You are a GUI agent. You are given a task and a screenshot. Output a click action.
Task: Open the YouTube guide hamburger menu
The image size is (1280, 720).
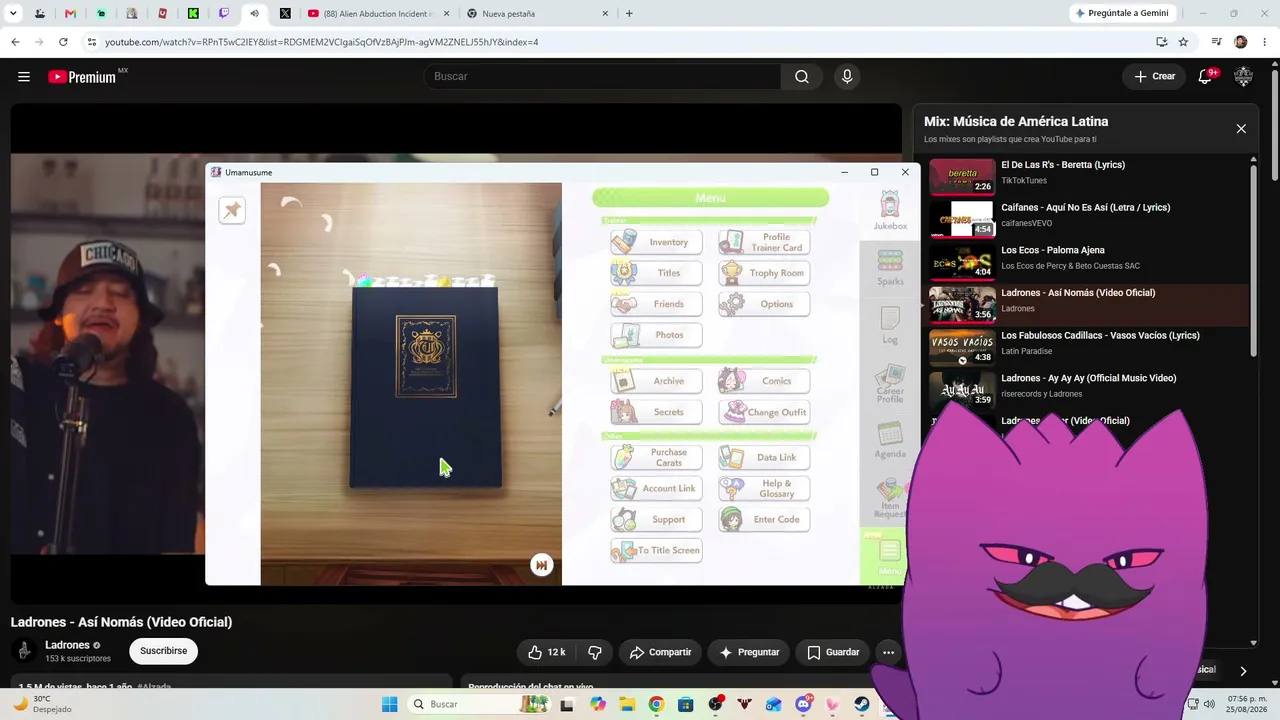(24, 76)
